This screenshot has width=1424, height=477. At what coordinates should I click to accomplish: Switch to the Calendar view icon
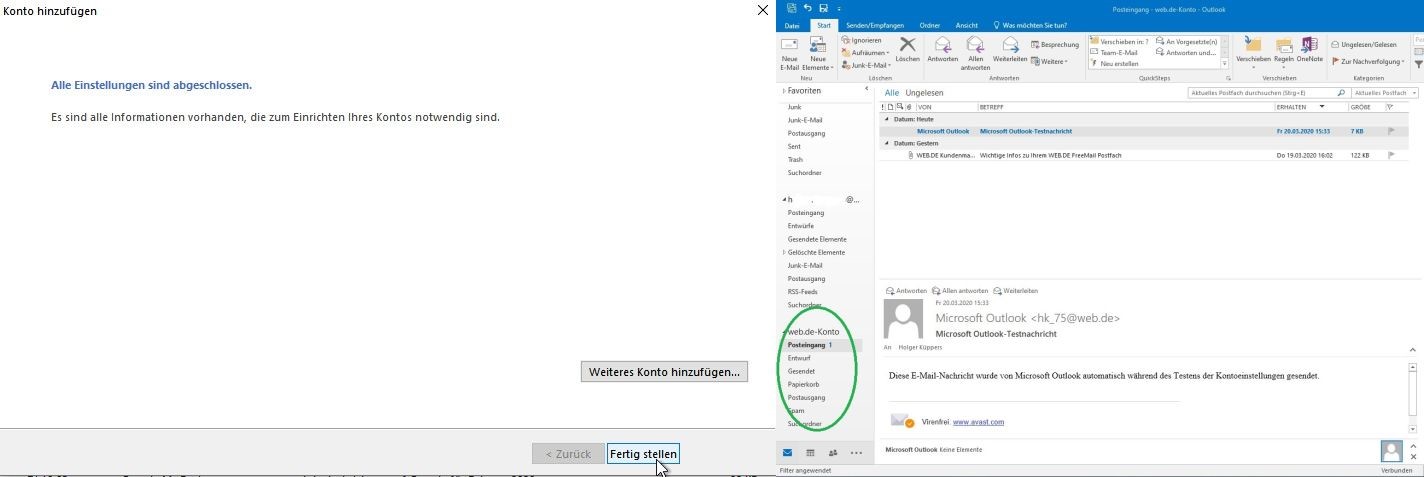tap(810, 453)
